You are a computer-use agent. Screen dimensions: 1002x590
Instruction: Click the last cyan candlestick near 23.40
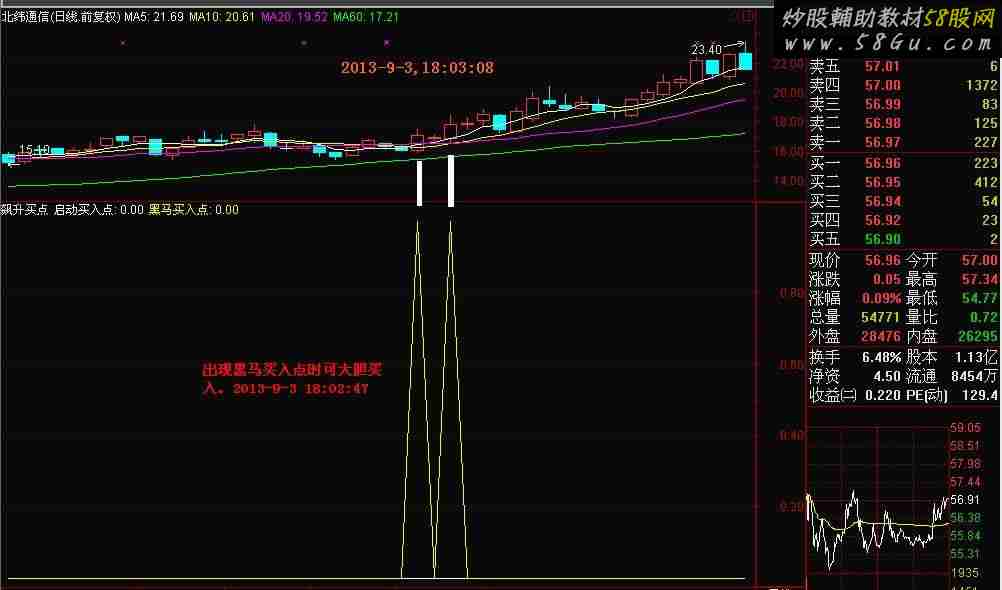pos(745,61)
